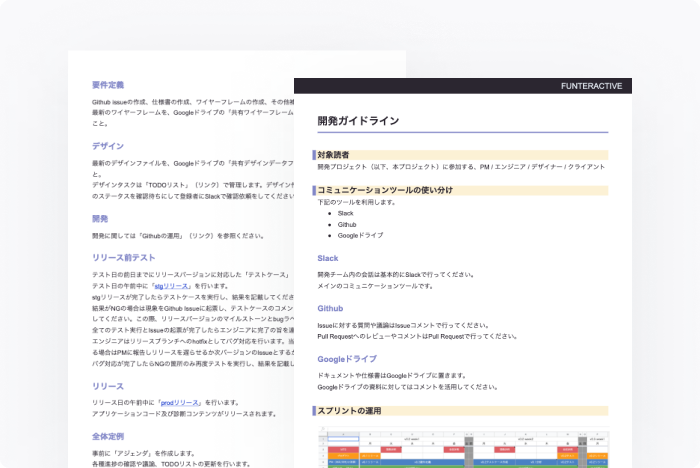Click the line アプリケーションコード及び診断コンテンツがリリースされます。
Image resolution: width=700 pixels, height=468 pixels.
pyautogui.click(x=184, y=414)
